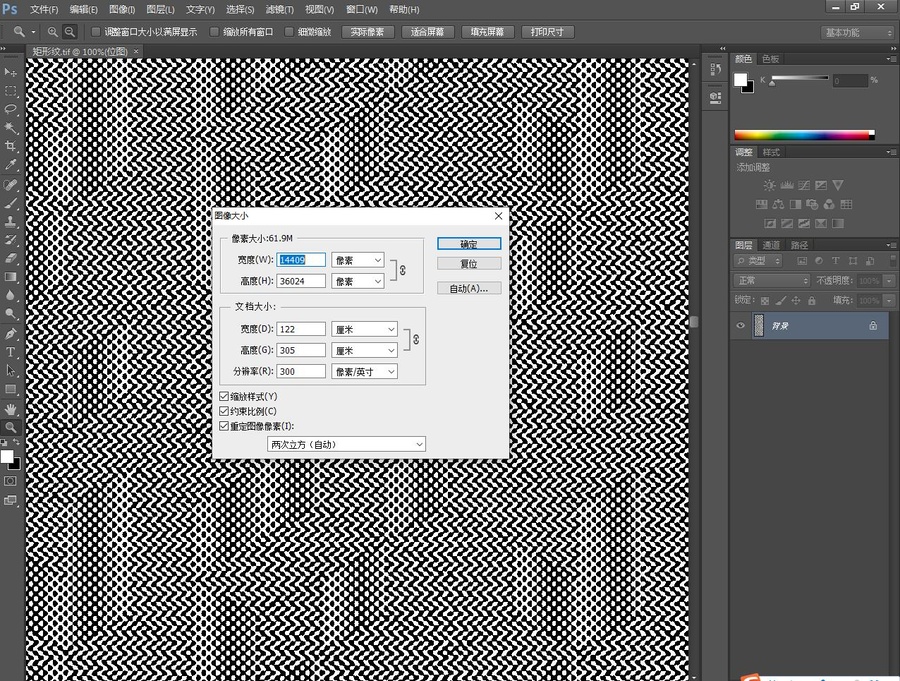Add a Color Balance adjustment
Screen dimensions: 900x681
tap(778, 204)
